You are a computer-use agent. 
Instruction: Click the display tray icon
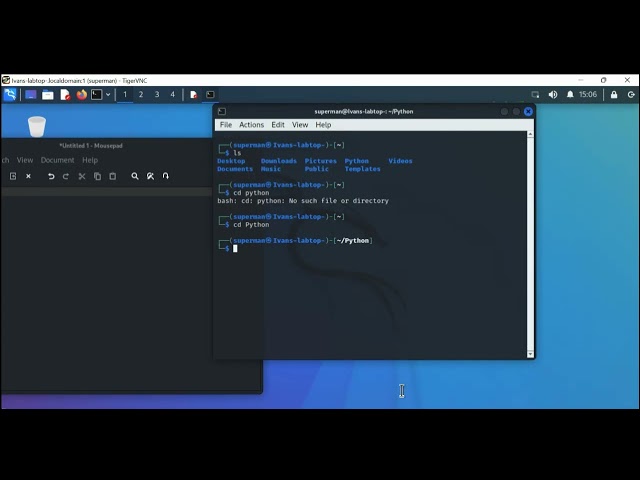click(x=535, y=95)
